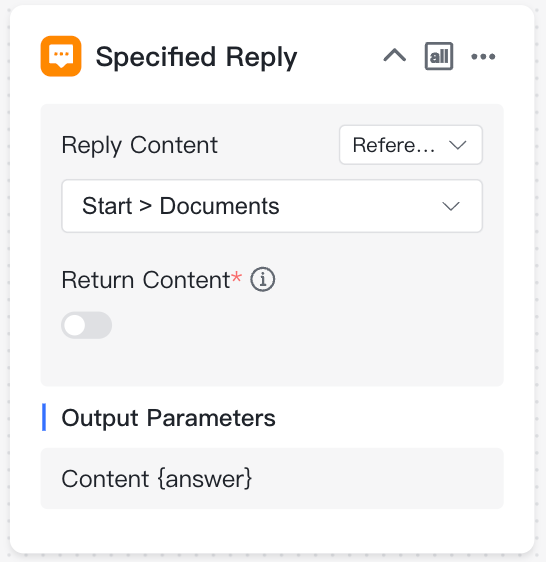This screenshot has width=546, height=562.
Task: Select the Specified Reply title text
Action: click(x=196, y=57)
